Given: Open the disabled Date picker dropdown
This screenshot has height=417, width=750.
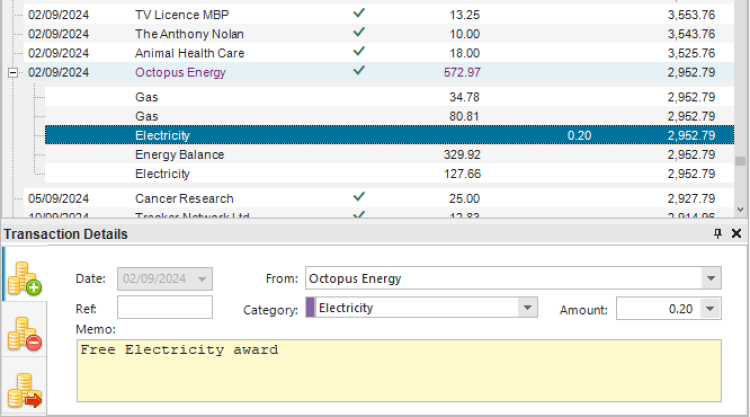Looking at the screenshot, I should pyautogui.click(x=203, y=279).
